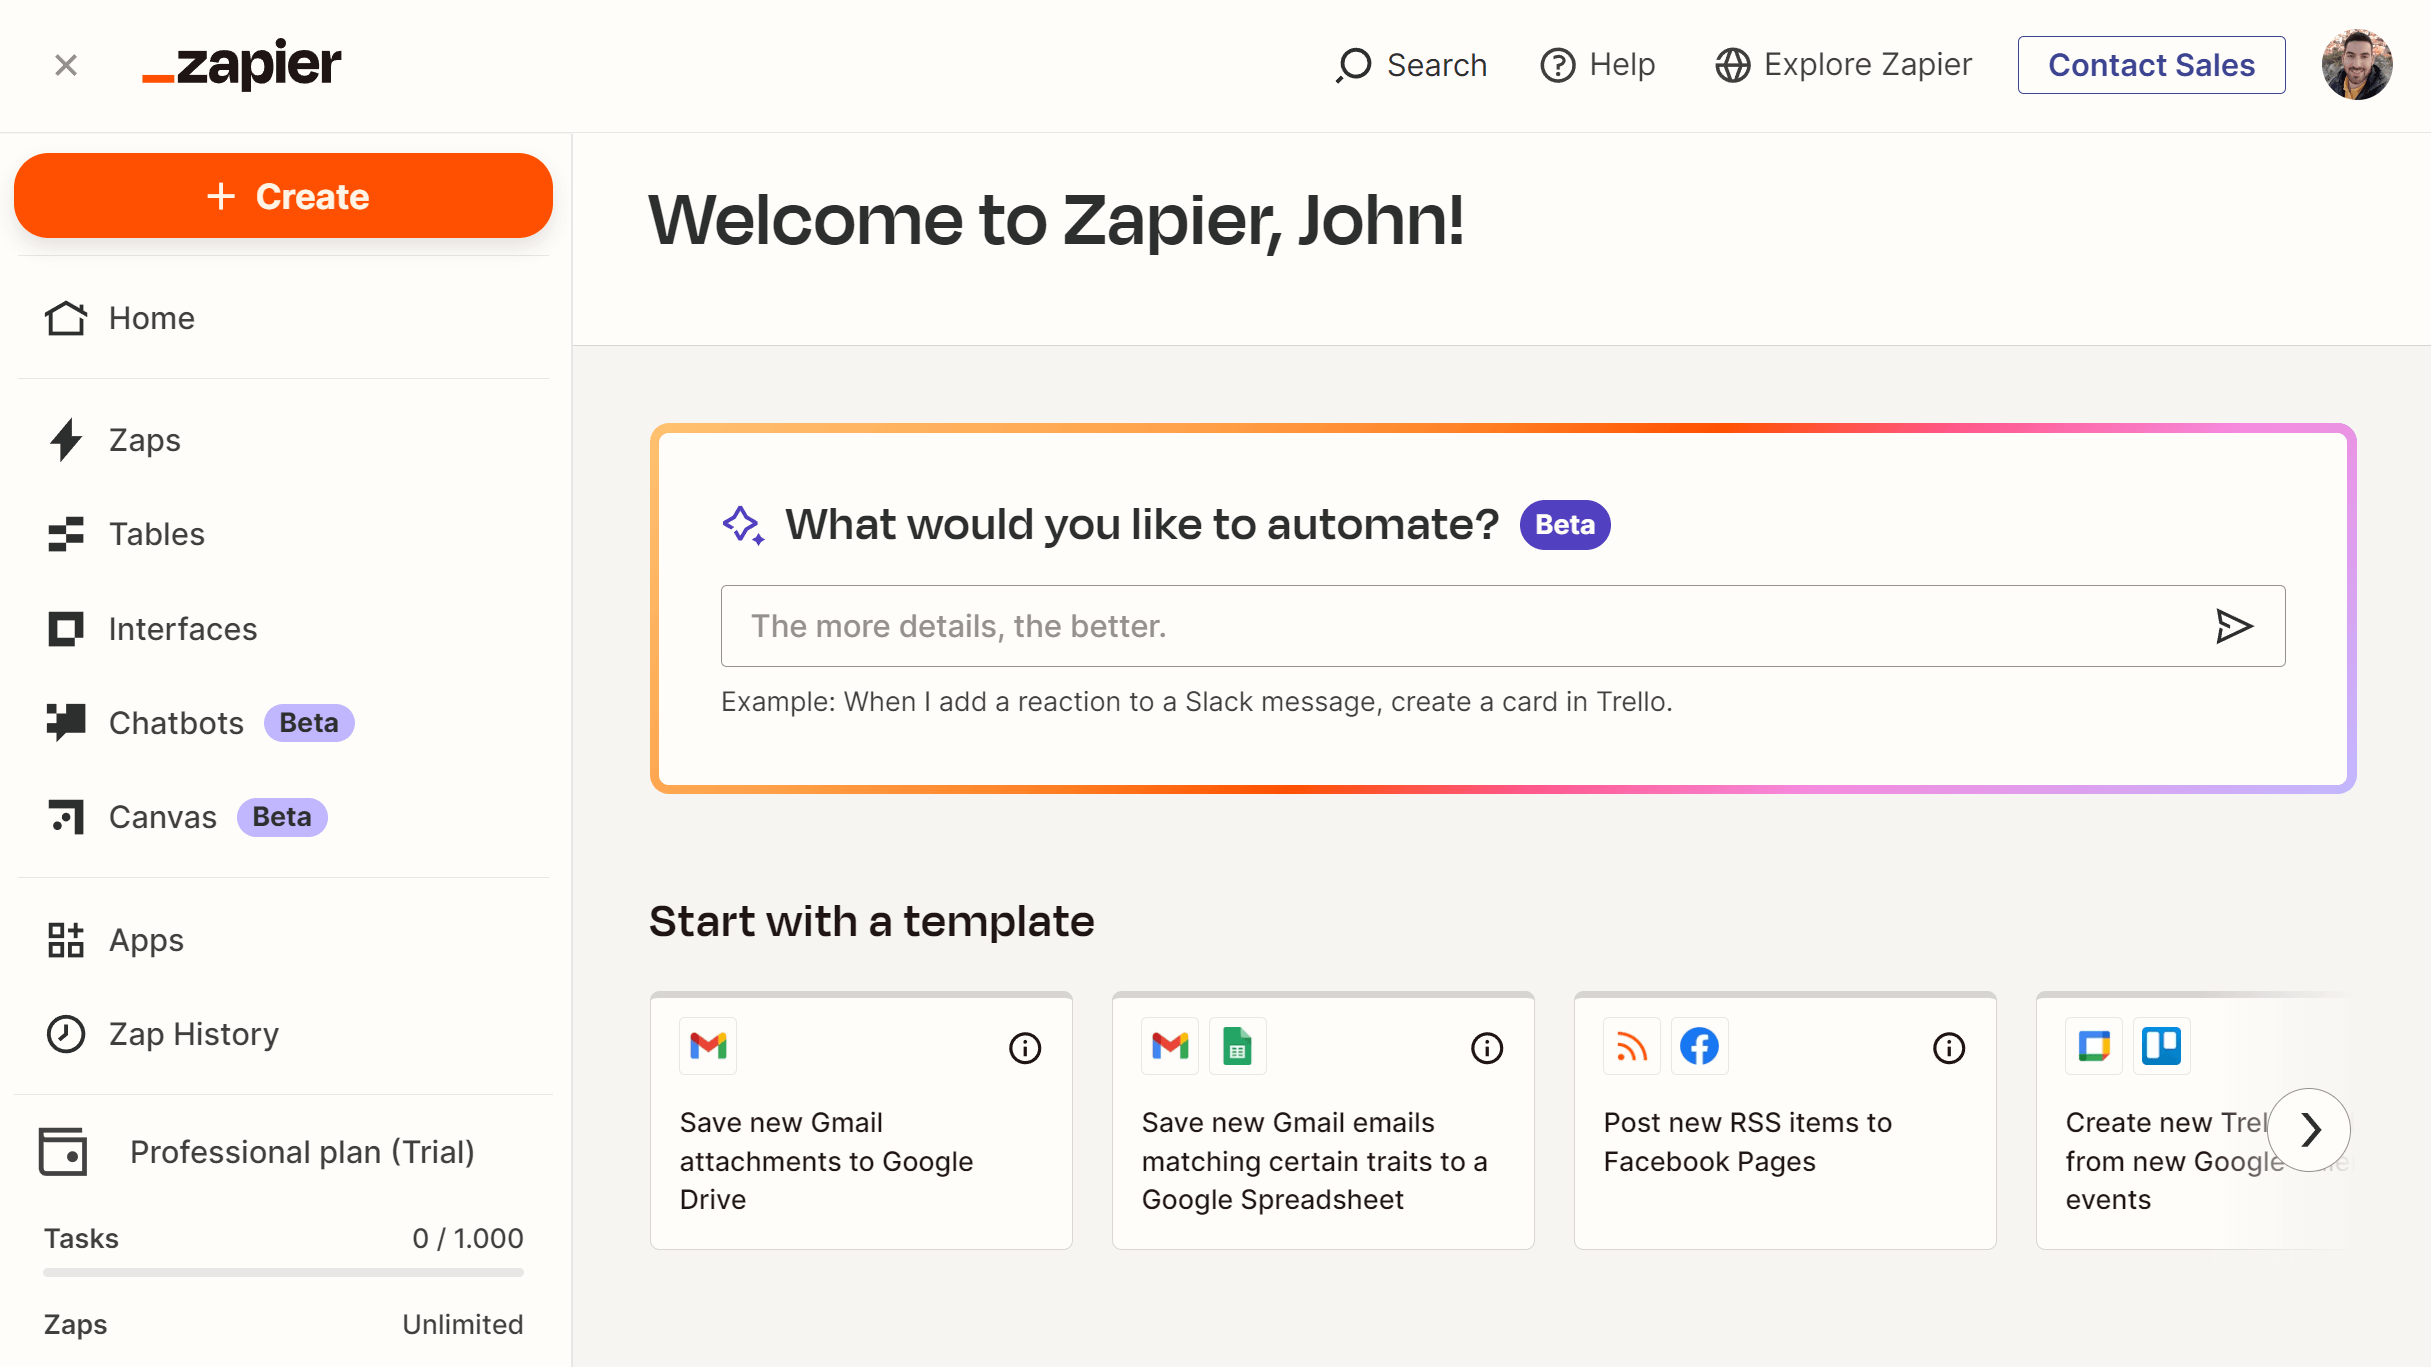The width and height of the screenshot is (2431, 1367).
Task: Open the Help menu
Action: pos(1598,65)
